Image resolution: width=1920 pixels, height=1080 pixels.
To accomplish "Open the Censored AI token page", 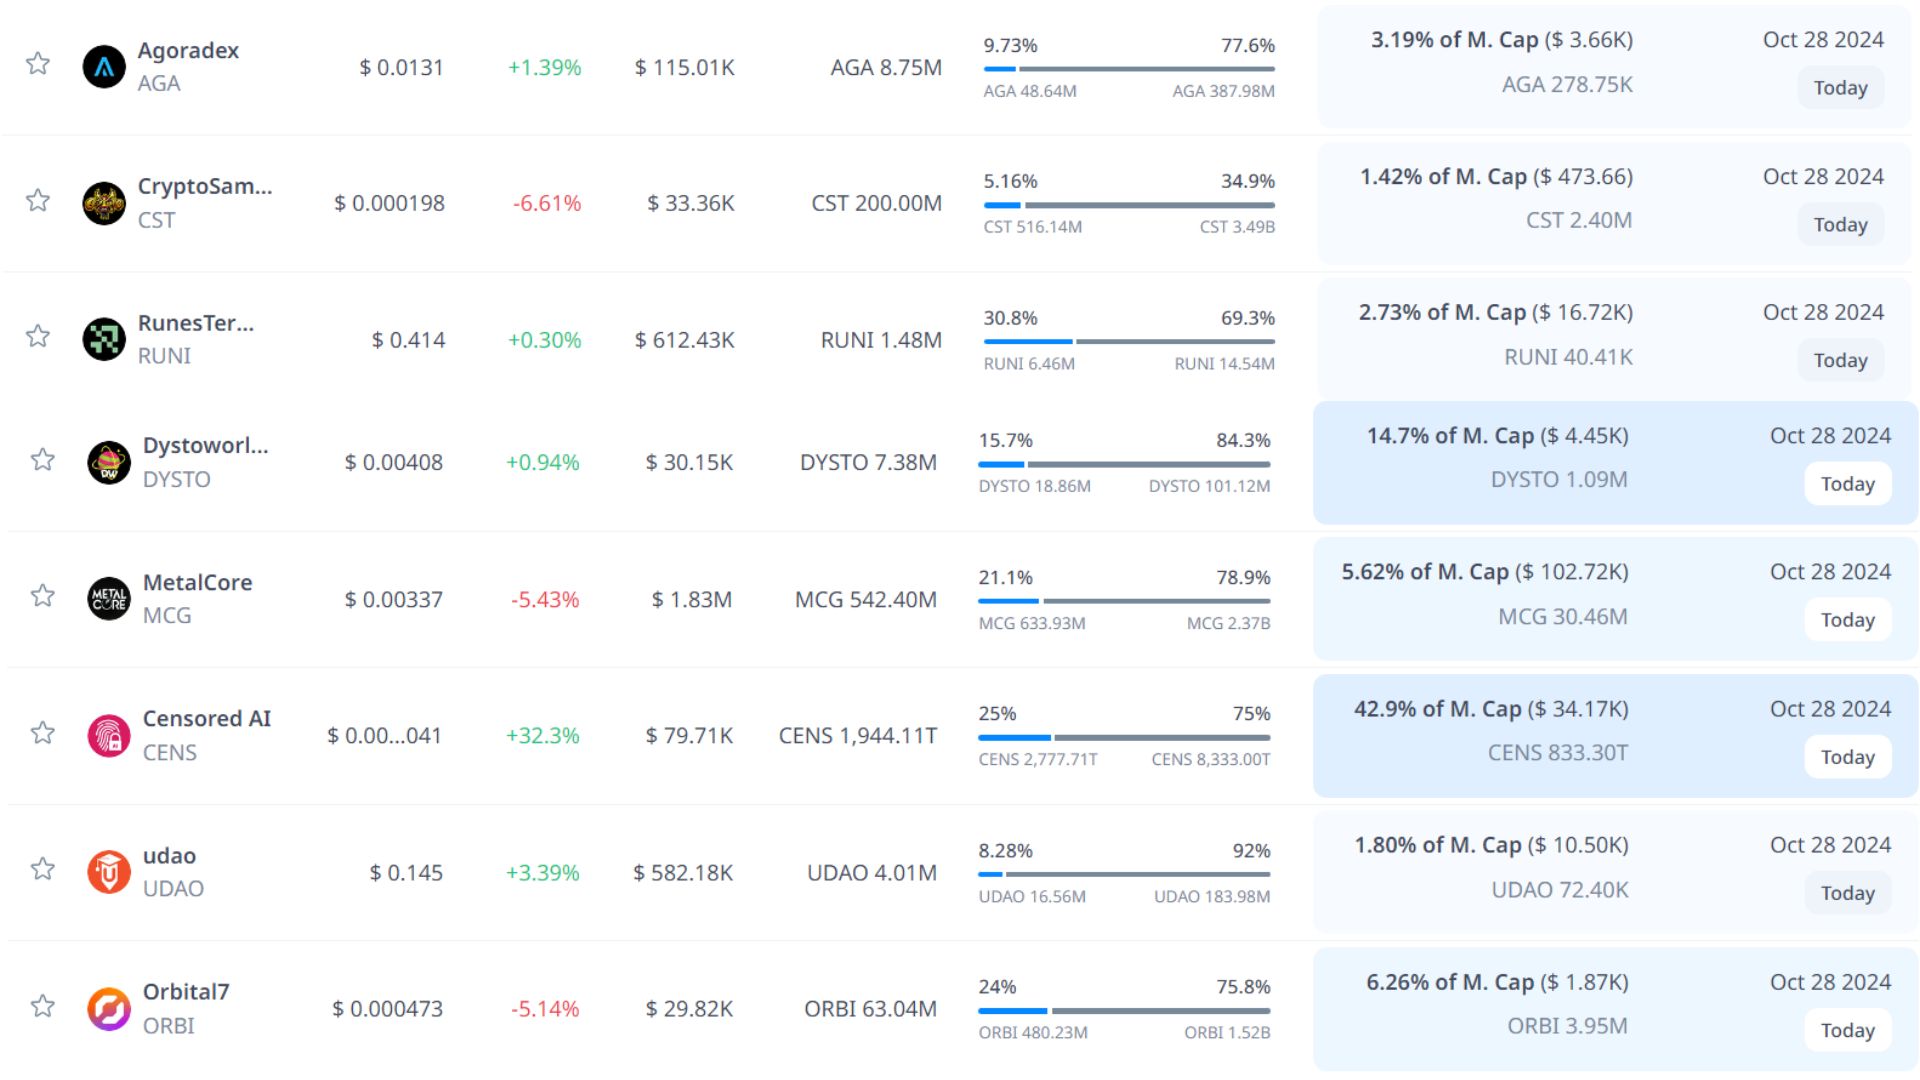I will click(x=206, y=719).
